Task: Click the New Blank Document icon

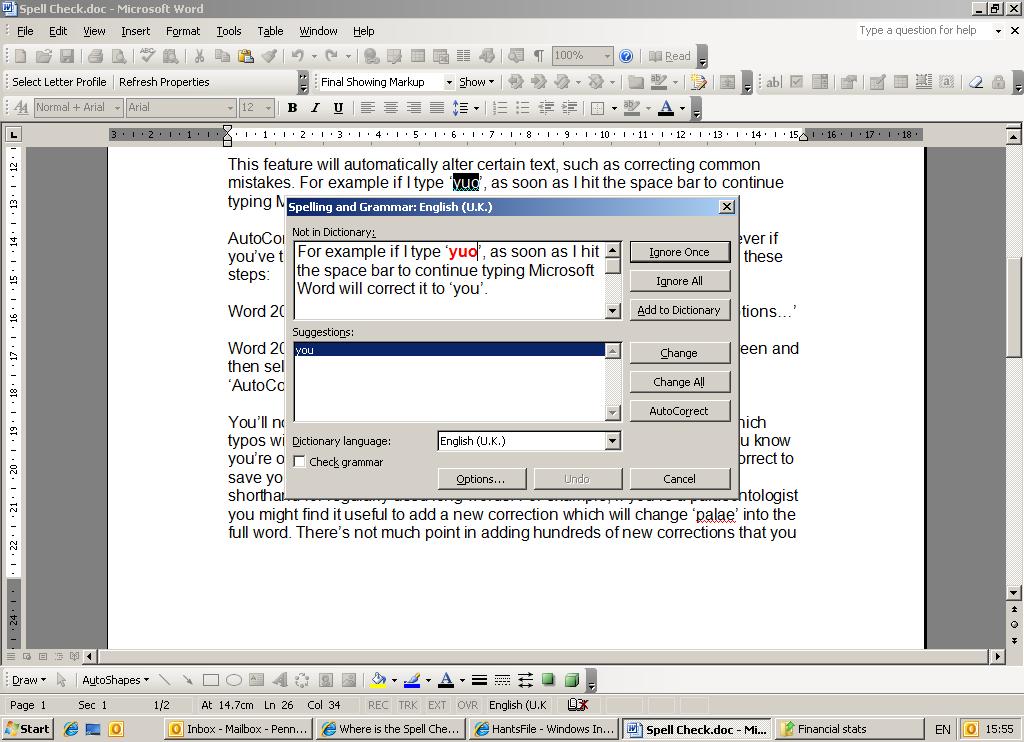Action: coord(20,56)
